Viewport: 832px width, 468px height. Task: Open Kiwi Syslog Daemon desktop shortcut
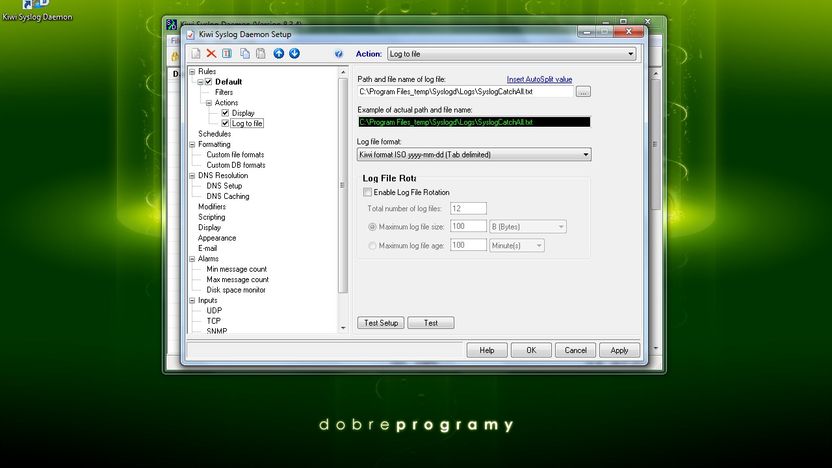(37, 11)
